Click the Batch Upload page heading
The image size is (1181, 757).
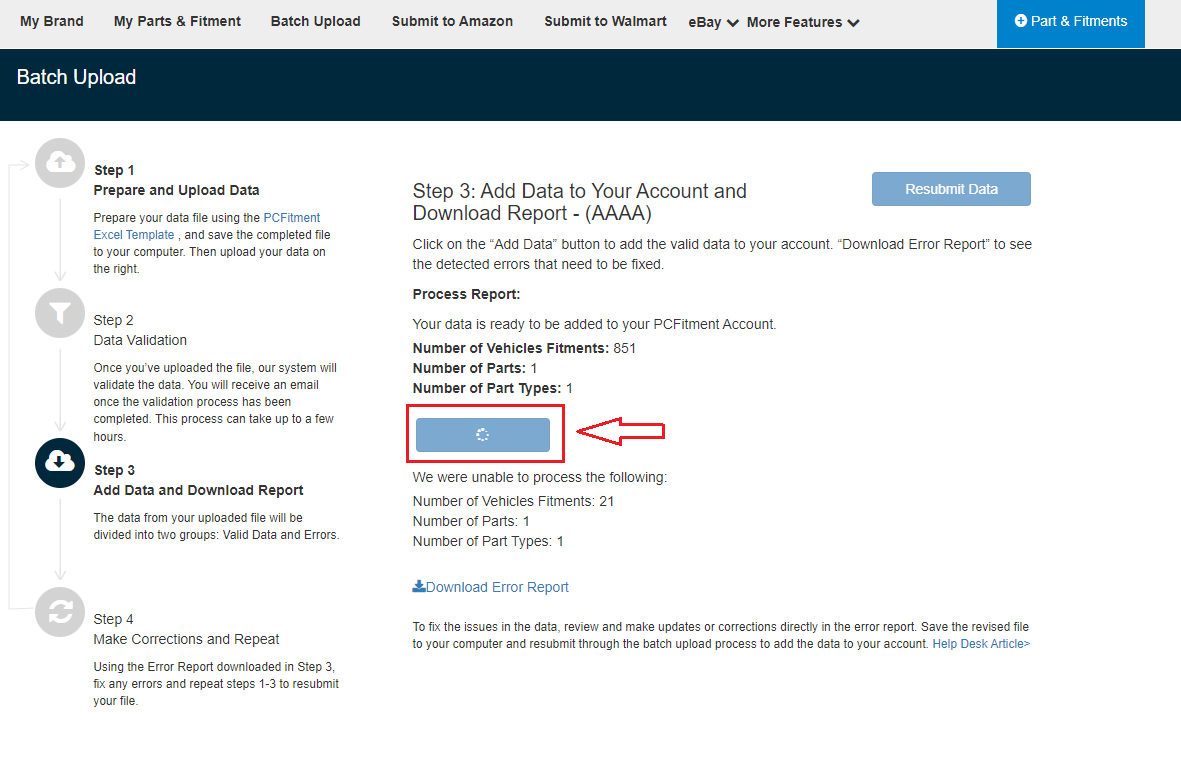coord(76,77)
